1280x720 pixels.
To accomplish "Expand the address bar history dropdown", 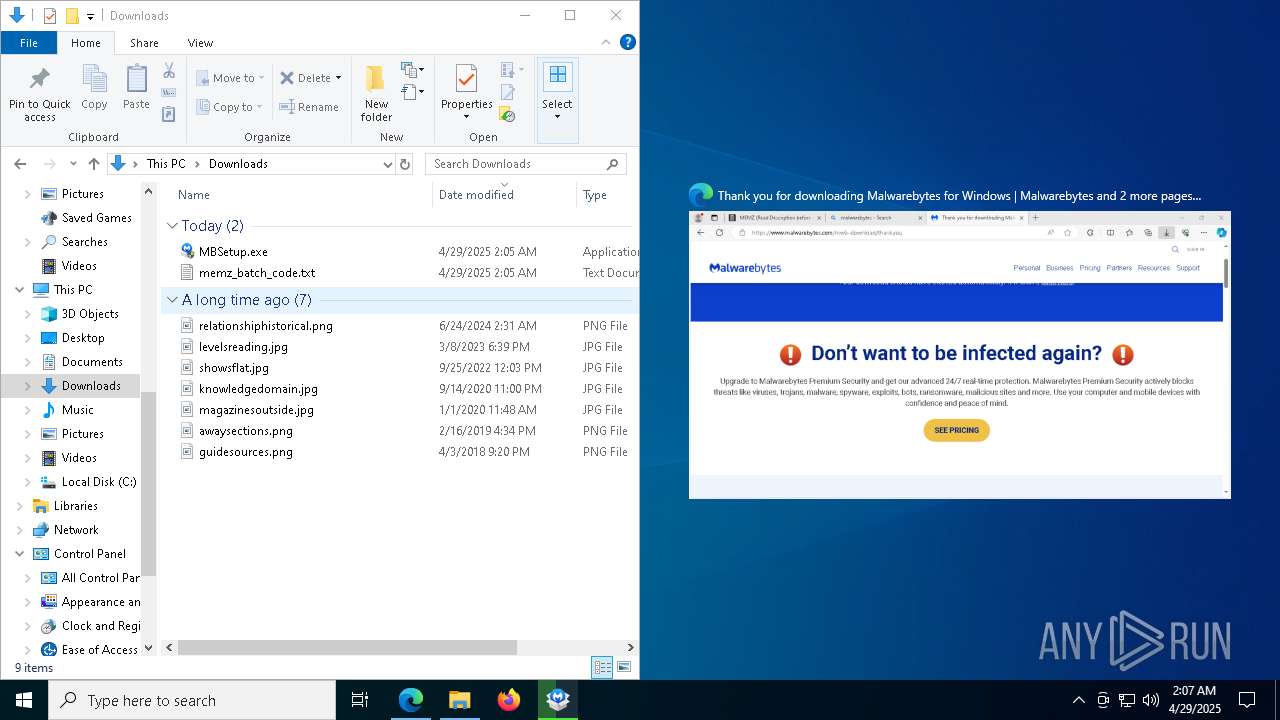I will click(388, 164).
